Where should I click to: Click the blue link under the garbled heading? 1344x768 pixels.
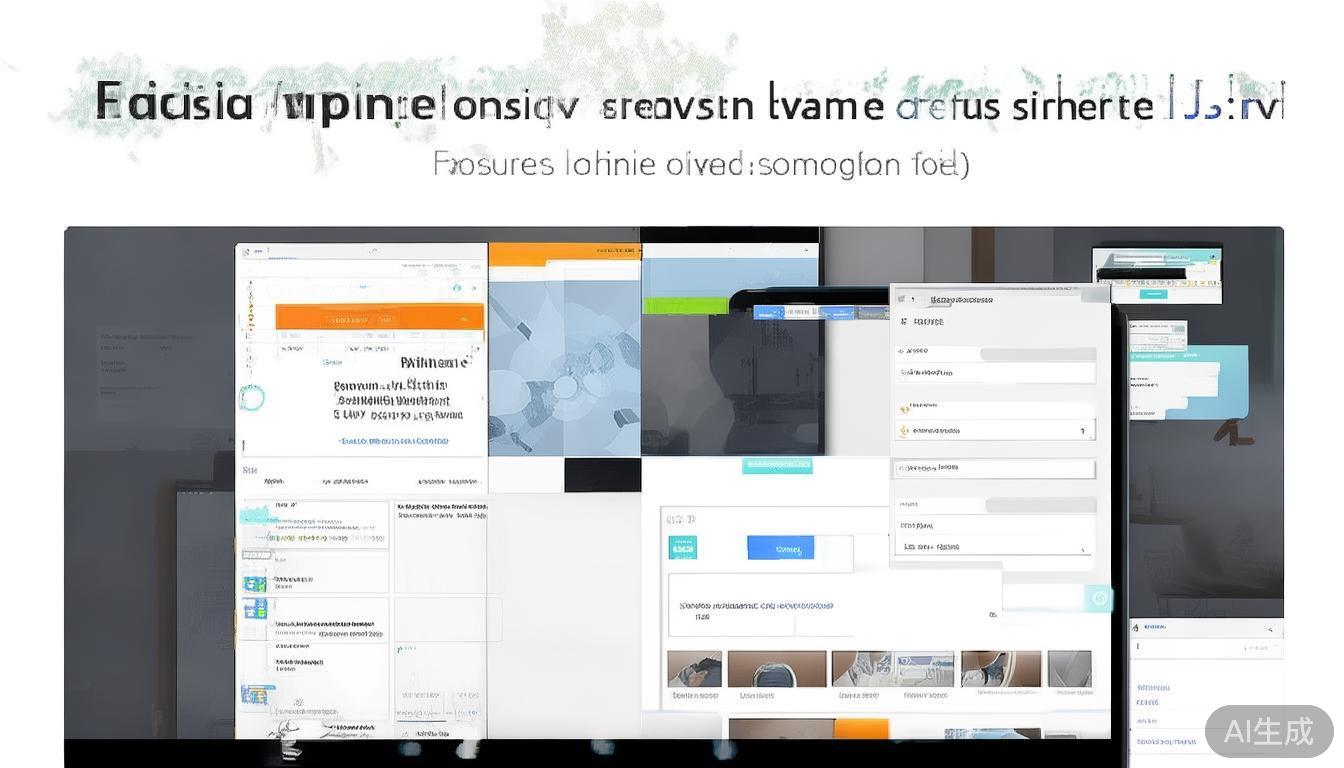[393, 441]
